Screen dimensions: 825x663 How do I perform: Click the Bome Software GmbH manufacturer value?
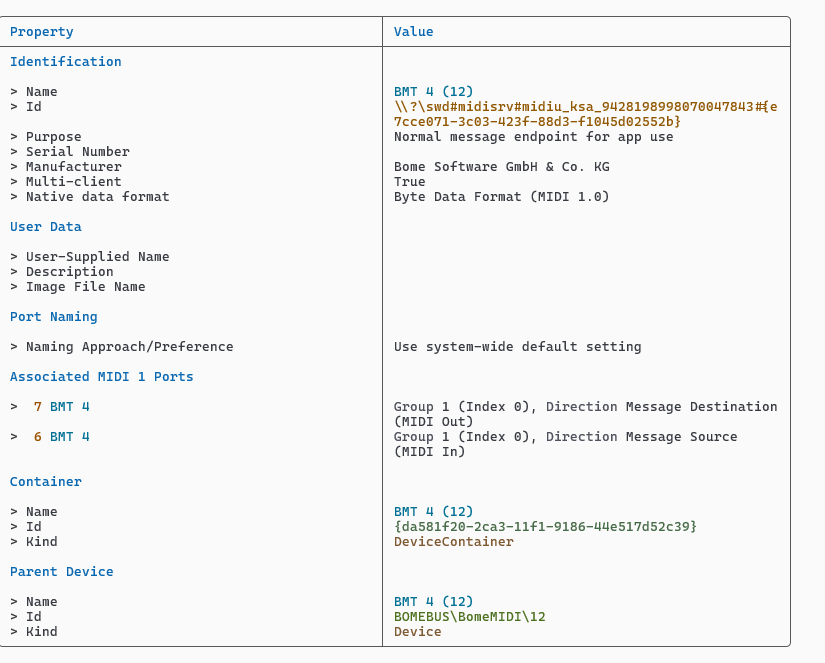[x=501, y=167]
